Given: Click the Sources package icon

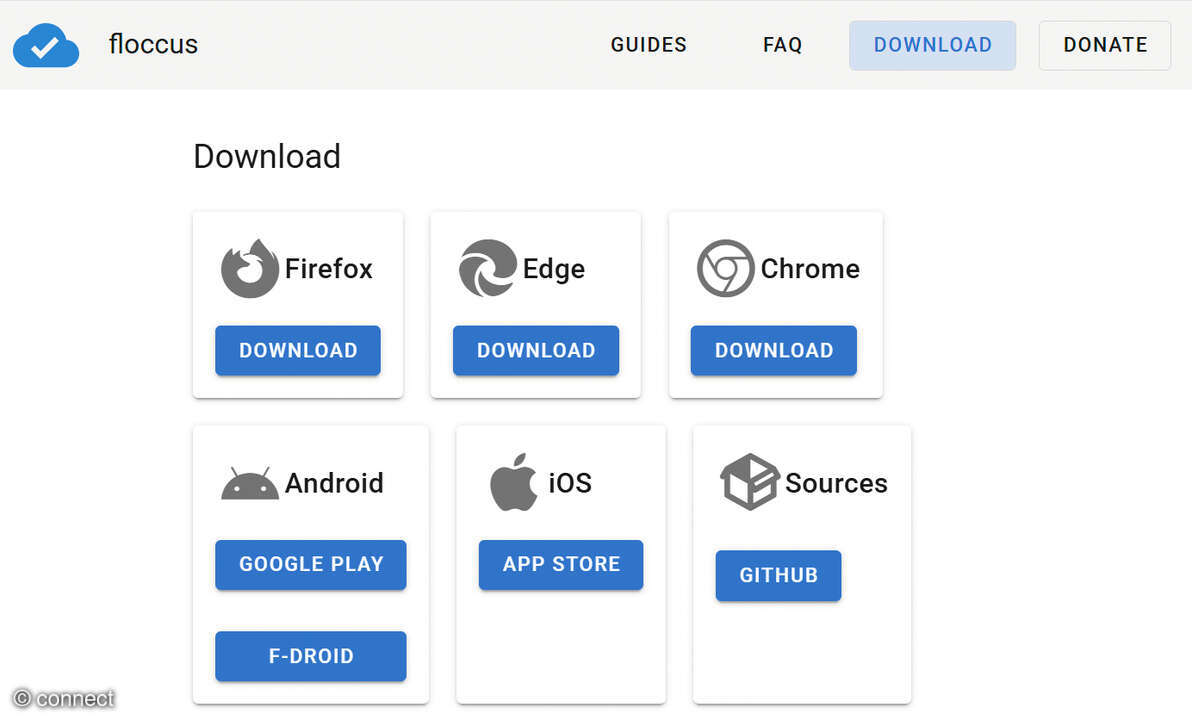Looking at the screenshot, I should 752,481.
